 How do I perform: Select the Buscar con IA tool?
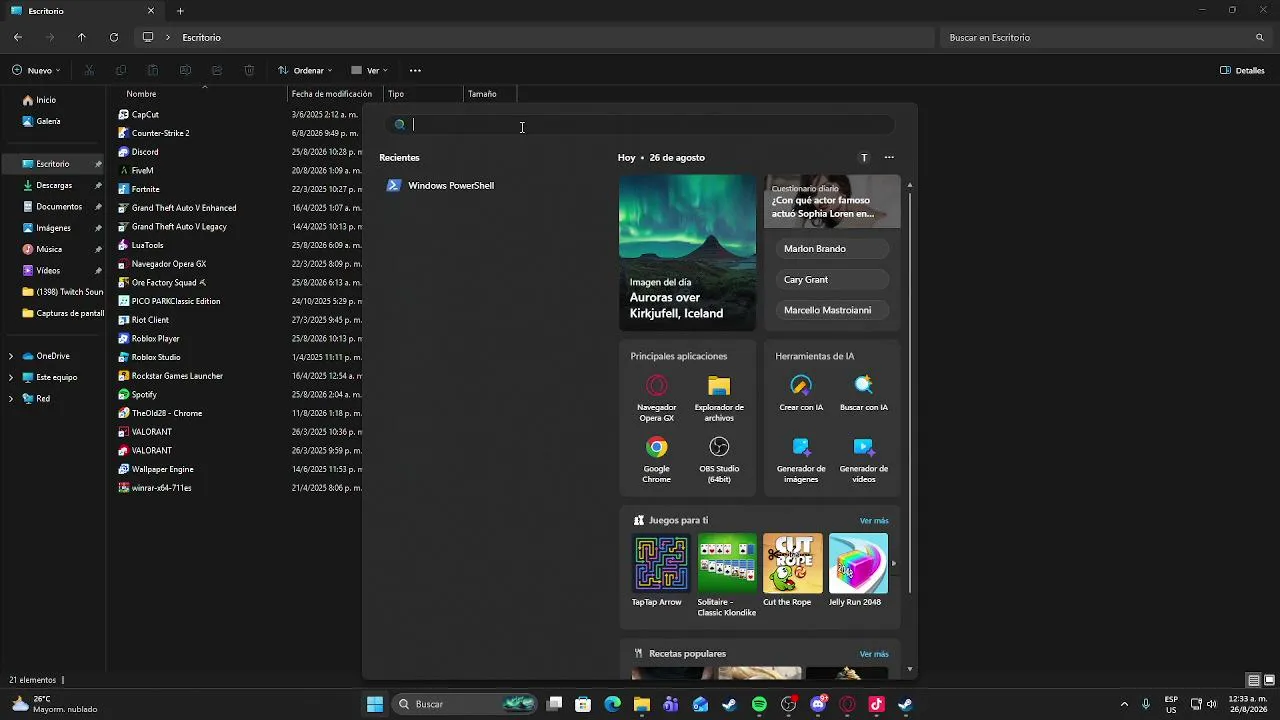[x=864, y=392]
